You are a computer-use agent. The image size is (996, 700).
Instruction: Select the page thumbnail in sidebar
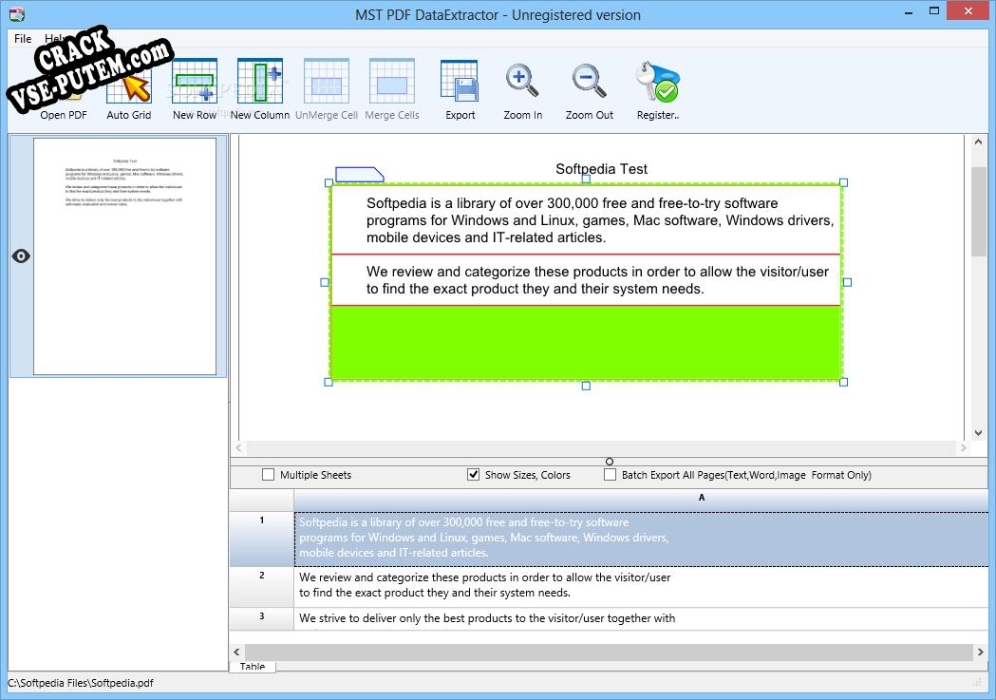point(125,257)
